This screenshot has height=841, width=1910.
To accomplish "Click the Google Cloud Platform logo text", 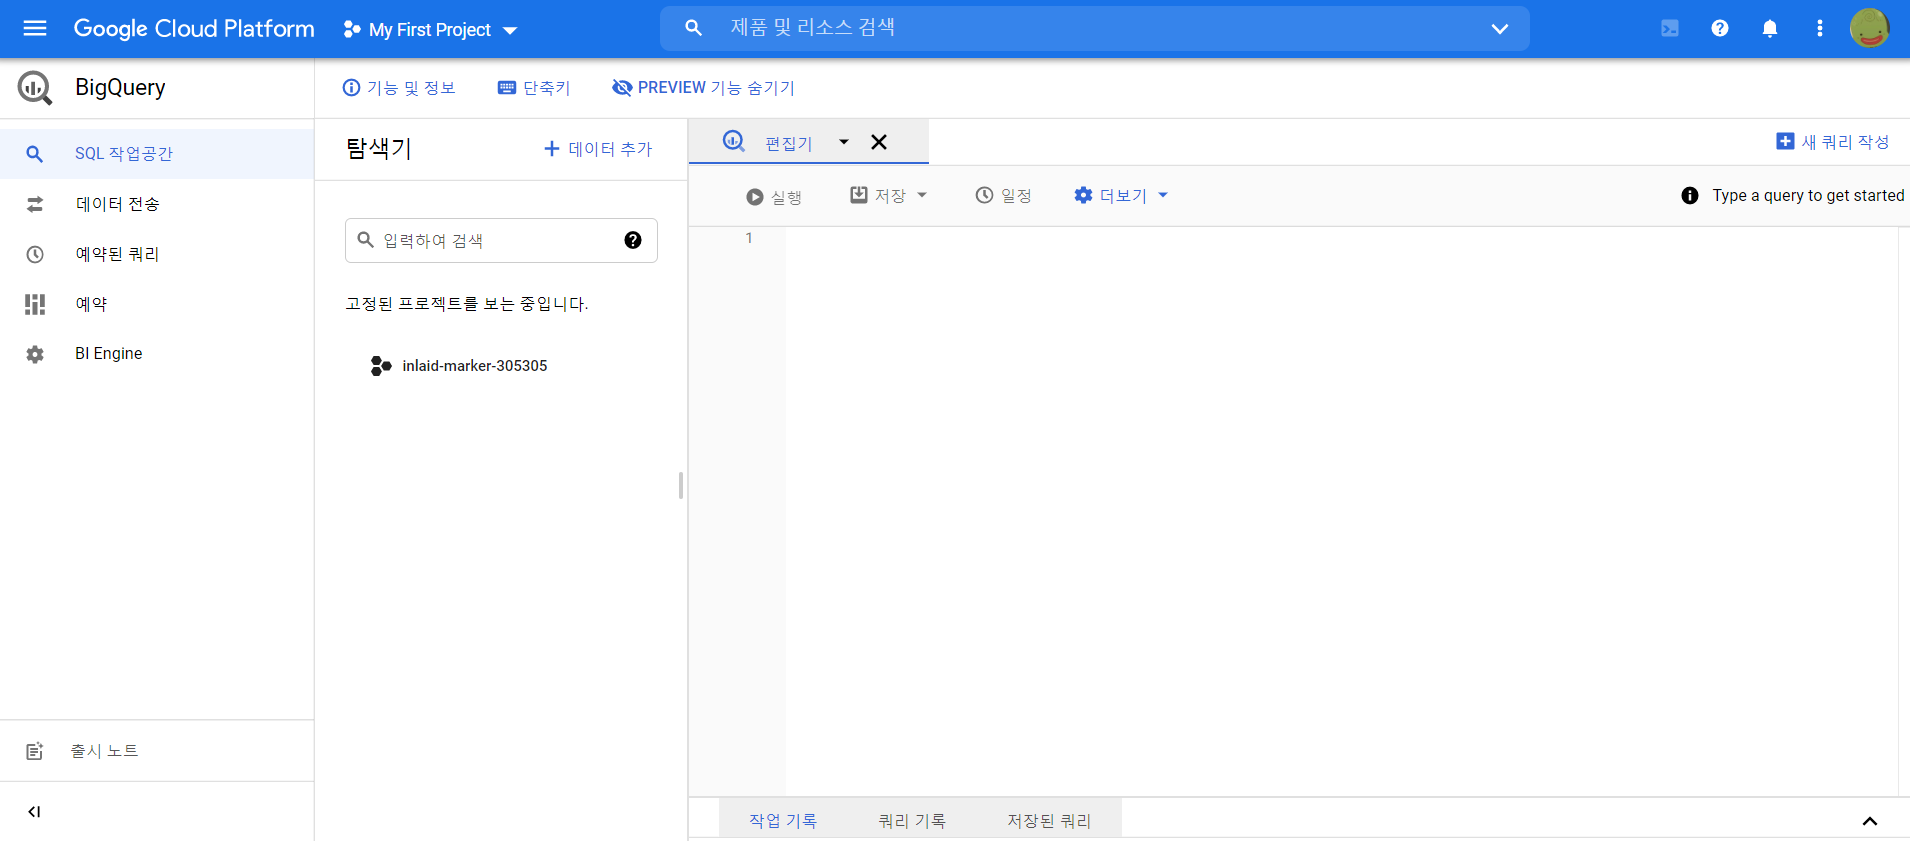I will (x=194, y=29).
